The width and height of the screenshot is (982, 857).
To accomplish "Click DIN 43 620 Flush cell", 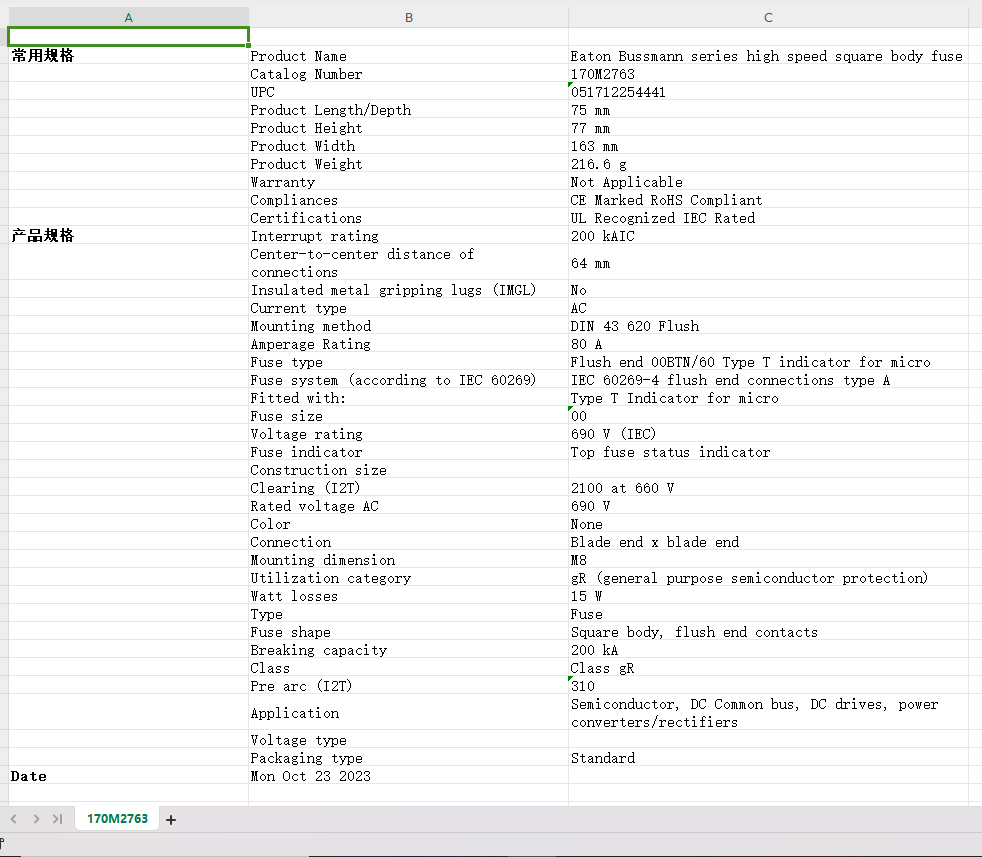I will click(x=768, y=326).
